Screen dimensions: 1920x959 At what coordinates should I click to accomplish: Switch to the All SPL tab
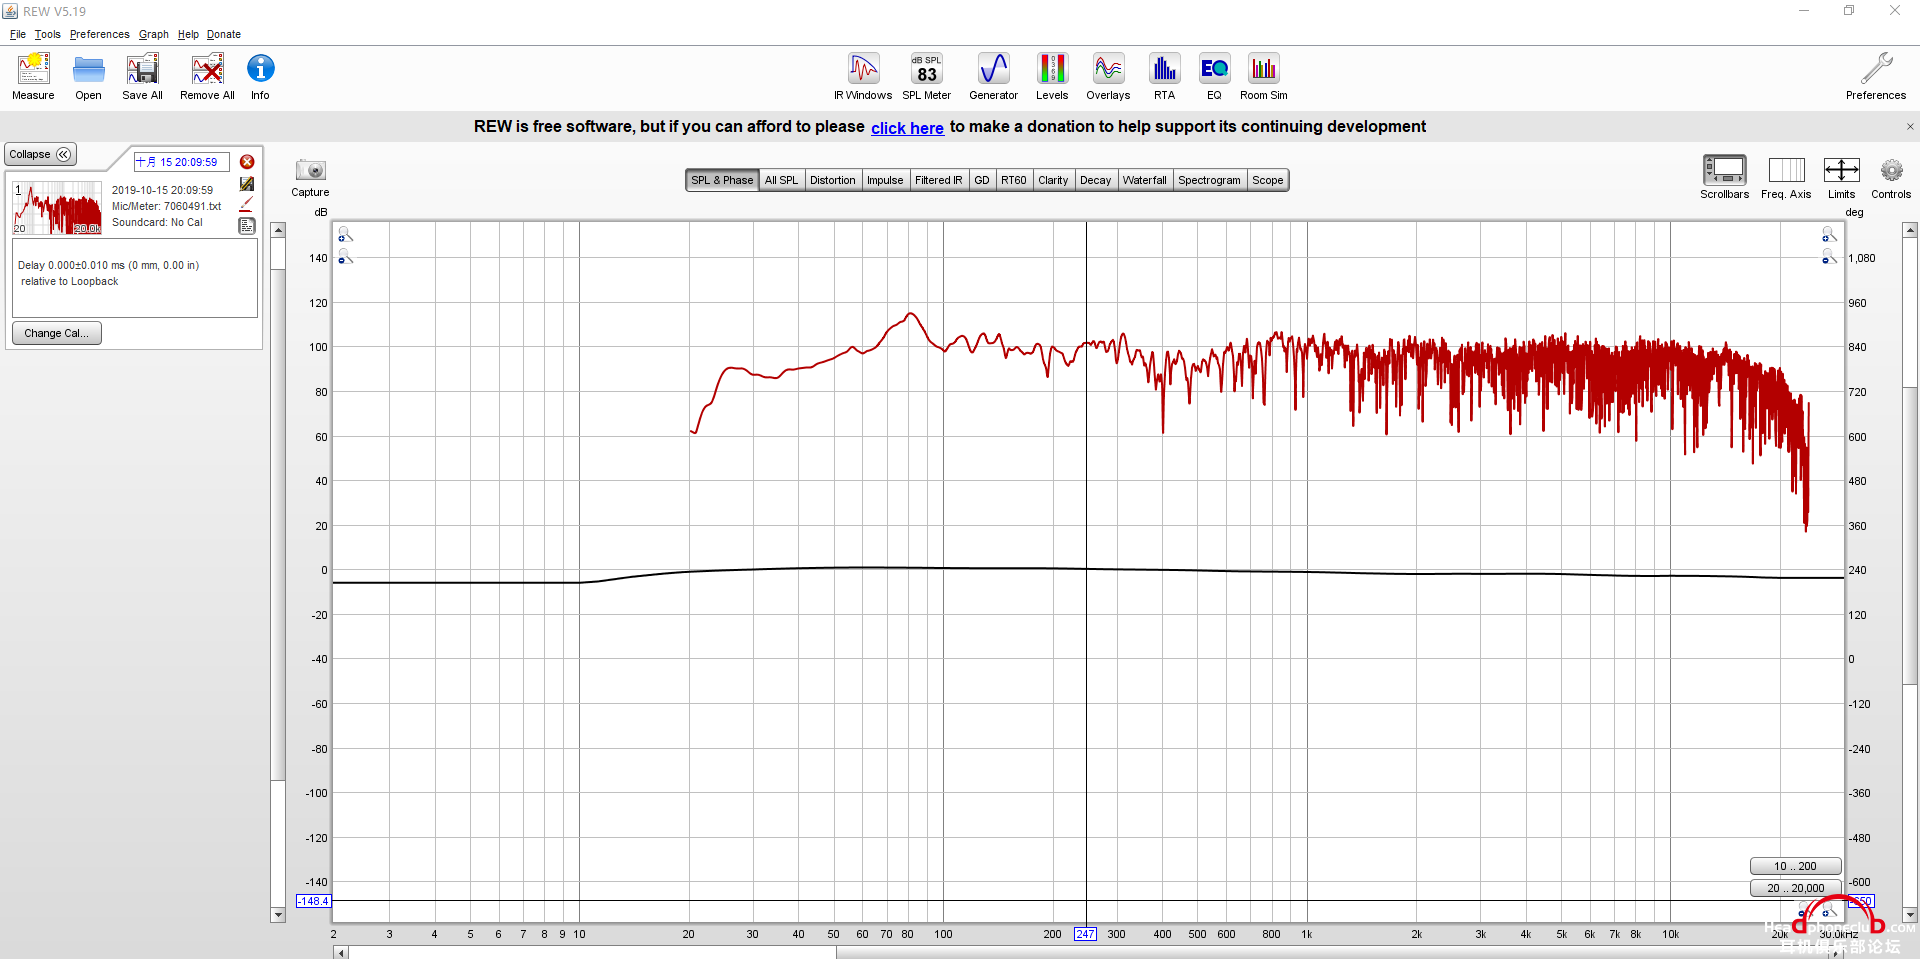tap(781, 180)
